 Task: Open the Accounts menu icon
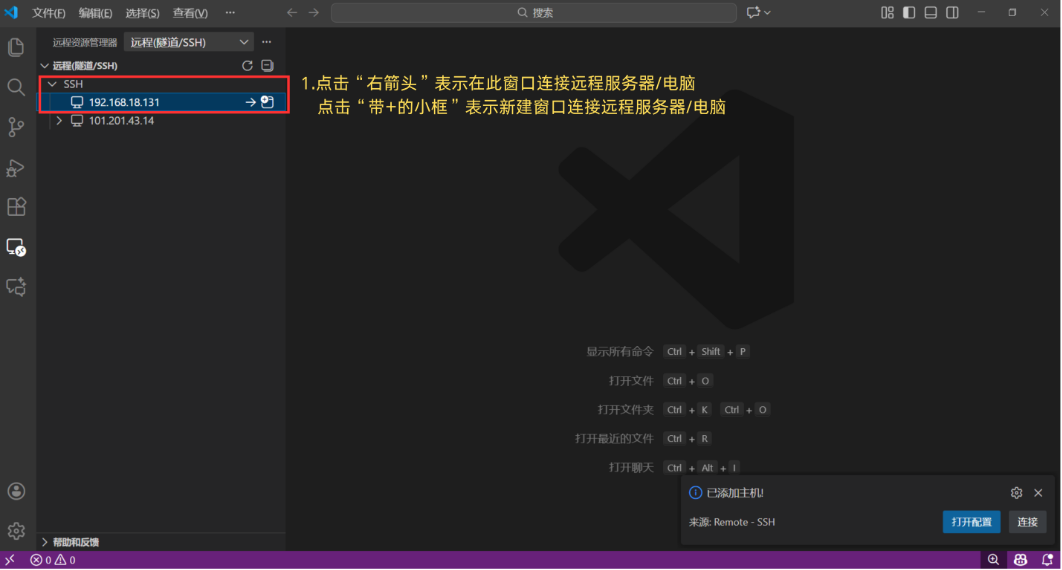[x=16, y=491]
